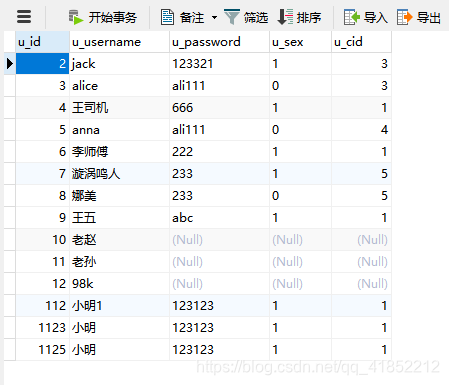The width and height of the screenshot is (449, 385).
Task: Select the u_sex cell 0 for 娜美
Action: click(300, 196)
